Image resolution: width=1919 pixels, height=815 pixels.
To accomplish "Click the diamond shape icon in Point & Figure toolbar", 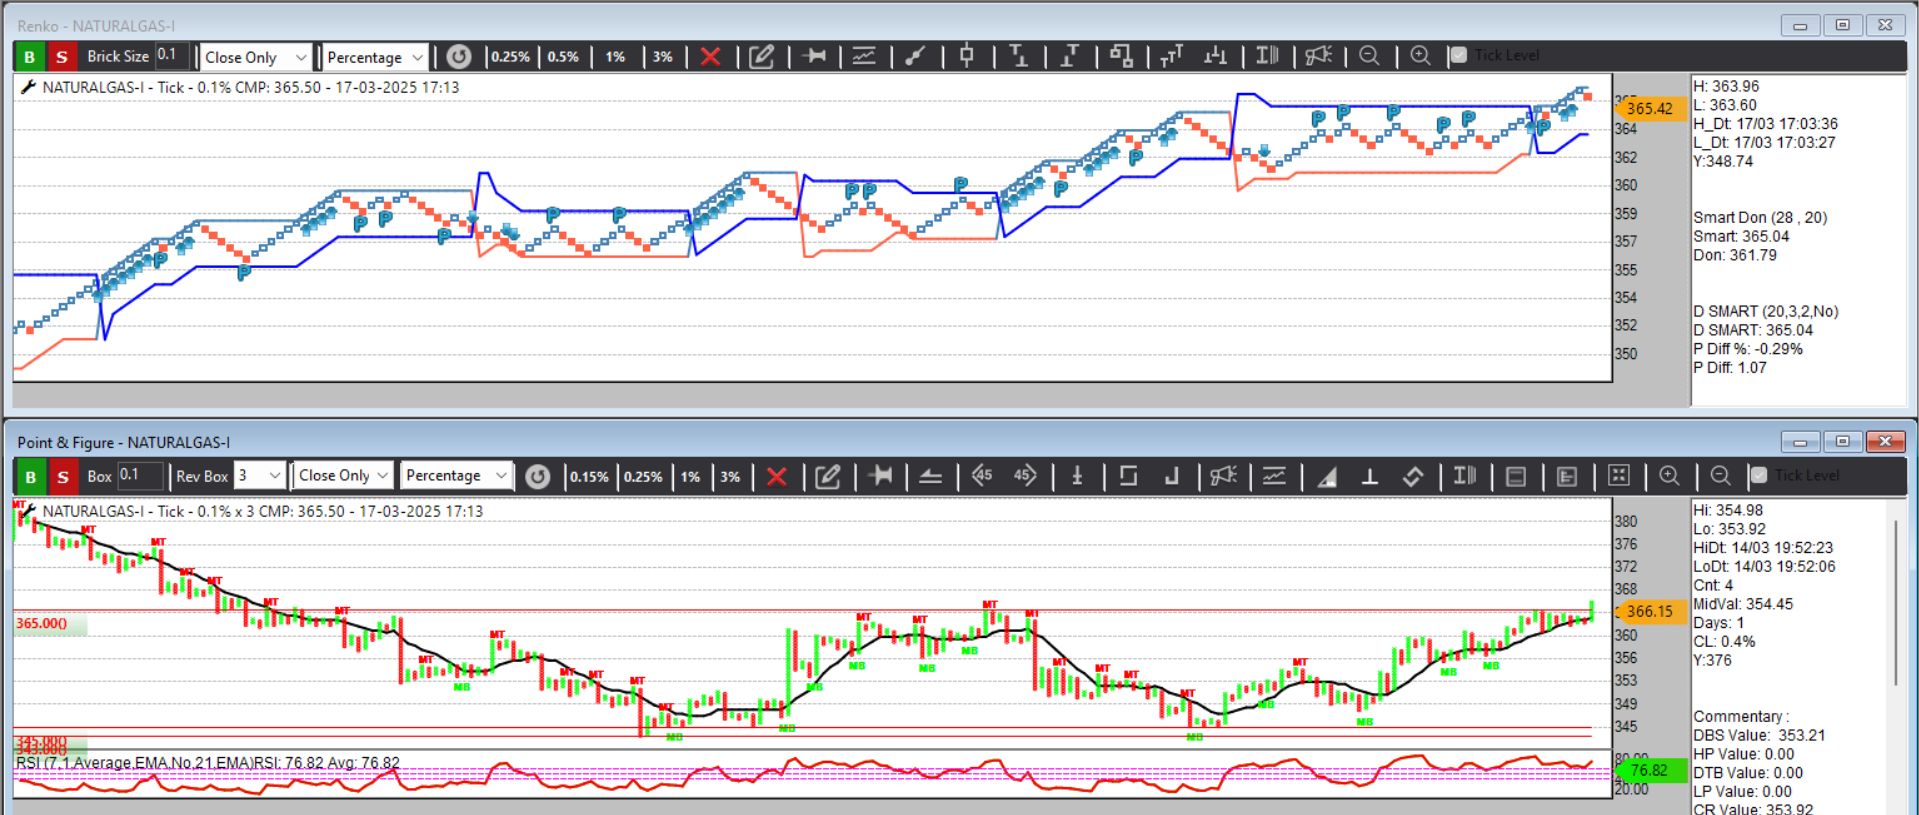I will [x=1413, y=477].
